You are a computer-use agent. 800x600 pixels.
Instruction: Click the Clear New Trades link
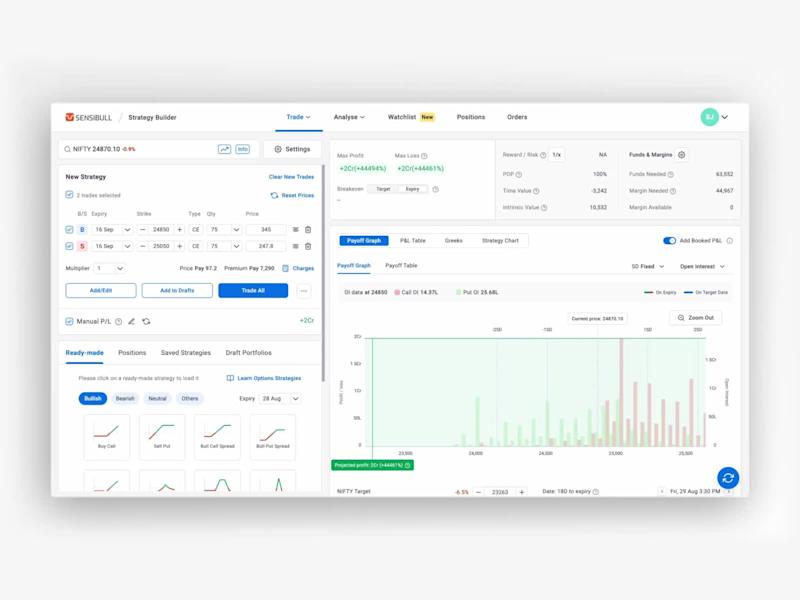(x=291, y=177)
